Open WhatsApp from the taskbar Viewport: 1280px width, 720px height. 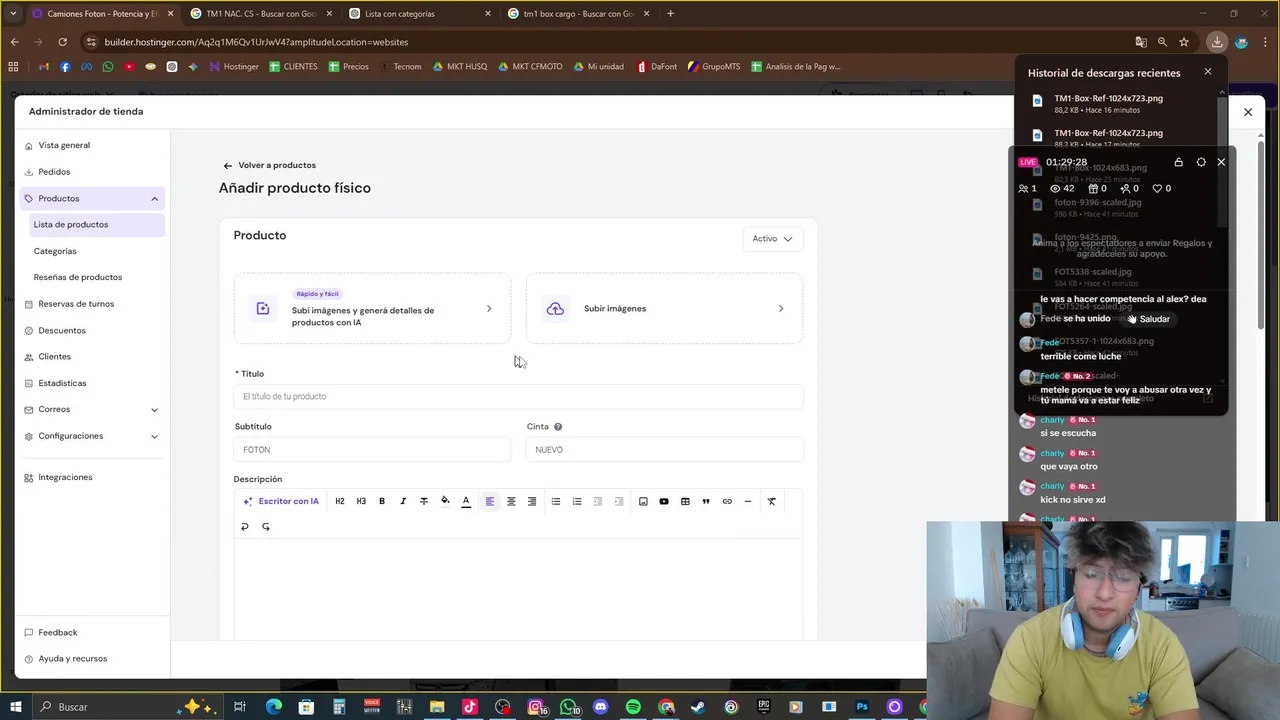click(568, 707)
